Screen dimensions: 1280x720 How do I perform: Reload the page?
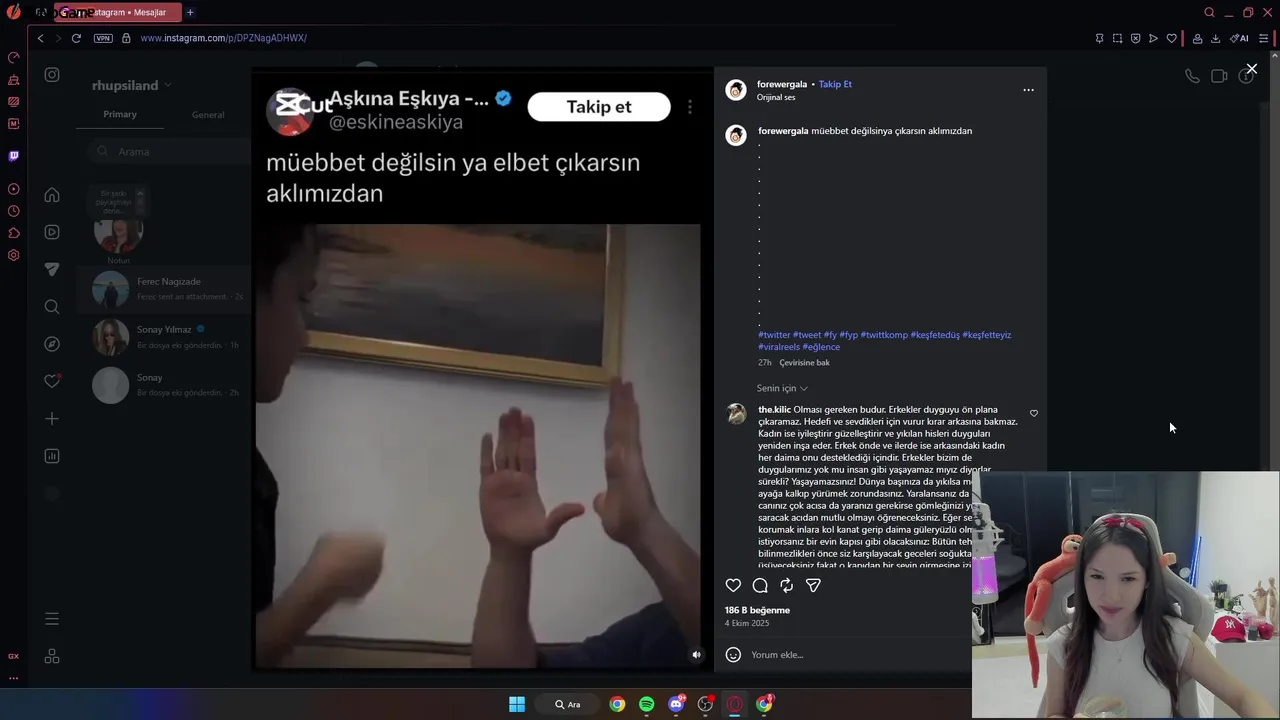pyautogui.click(x=76, y=38)
